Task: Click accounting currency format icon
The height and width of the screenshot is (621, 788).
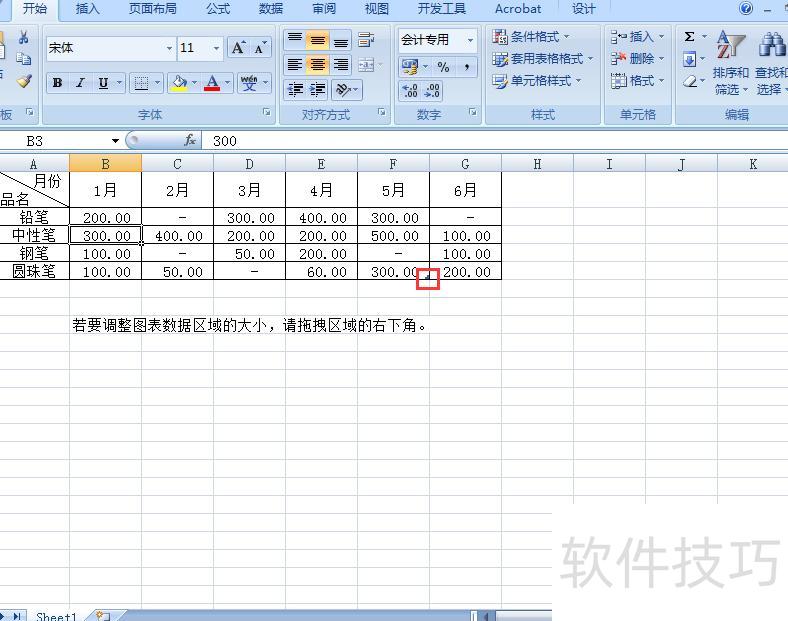Action: [x=410, y=66]
